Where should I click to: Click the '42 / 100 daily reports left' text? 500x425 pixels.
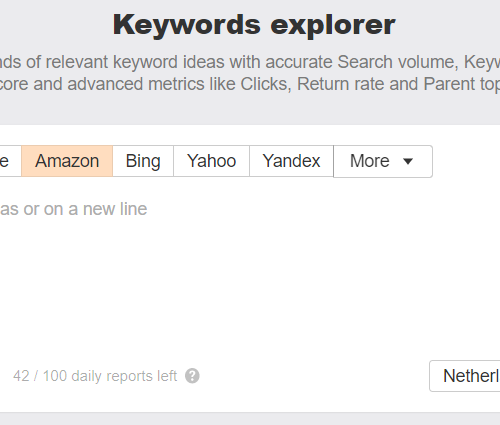coord(95,376)
